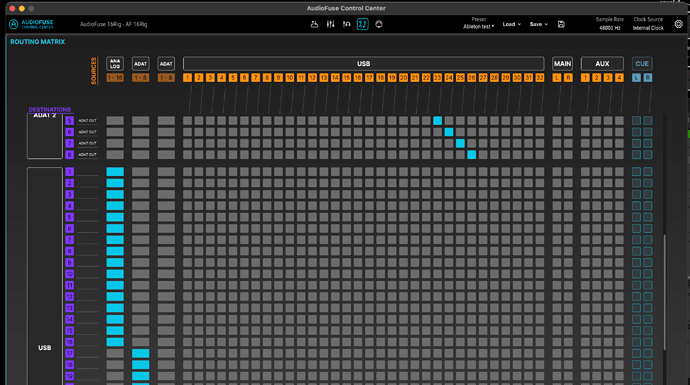Viewport: 690px width, 385px height.
Task: Click the AudioFuse Control Center logo
Action: coord(32,24)
